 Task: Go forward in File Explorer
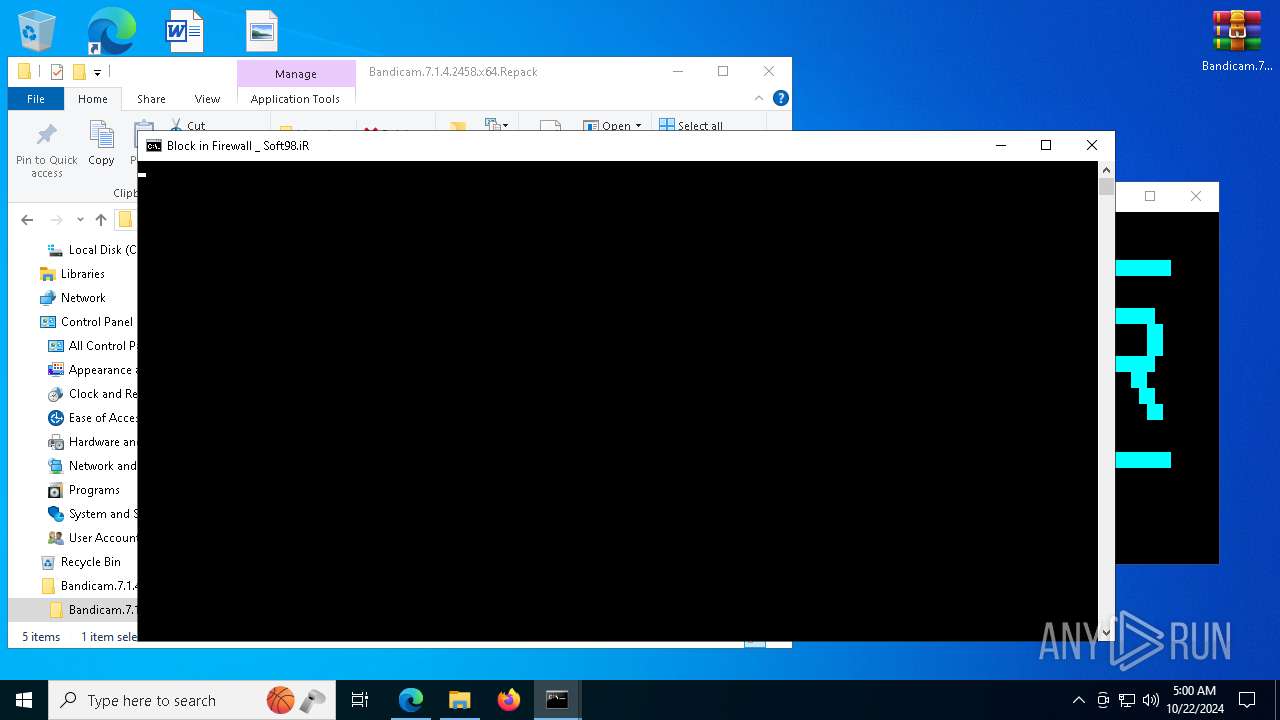[x=56, y=220]
